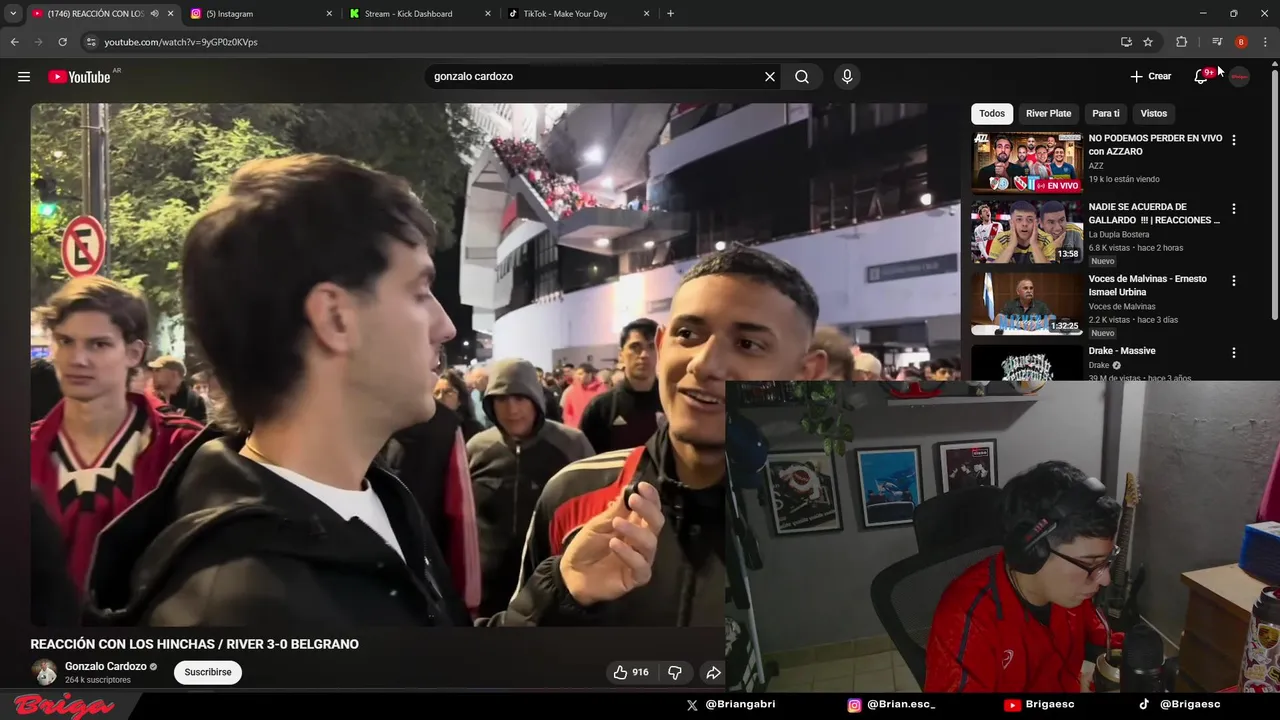1280x720 pixels.
Task: Open options for NADIE SE ACUERDA video
Action: click(1233, 209)
